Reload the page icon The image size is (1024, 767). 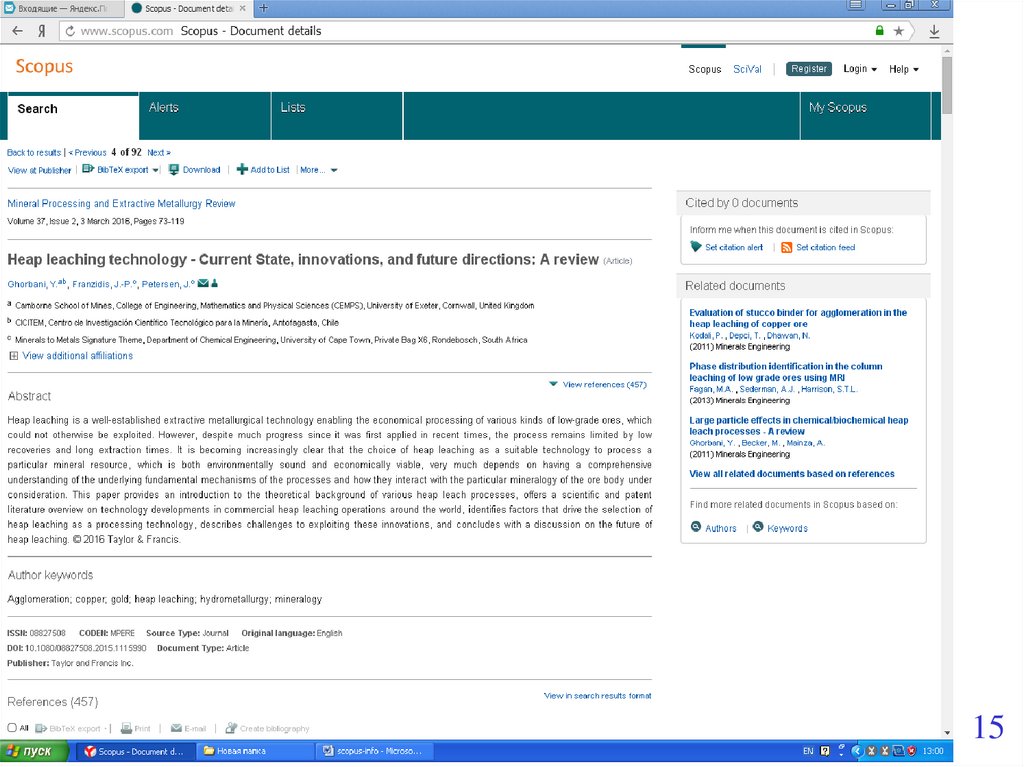(70, 31)
